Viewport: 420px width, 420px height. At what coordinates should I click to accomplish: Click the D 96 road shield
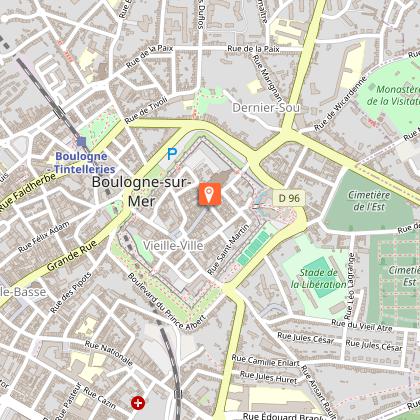coord(289,198)
